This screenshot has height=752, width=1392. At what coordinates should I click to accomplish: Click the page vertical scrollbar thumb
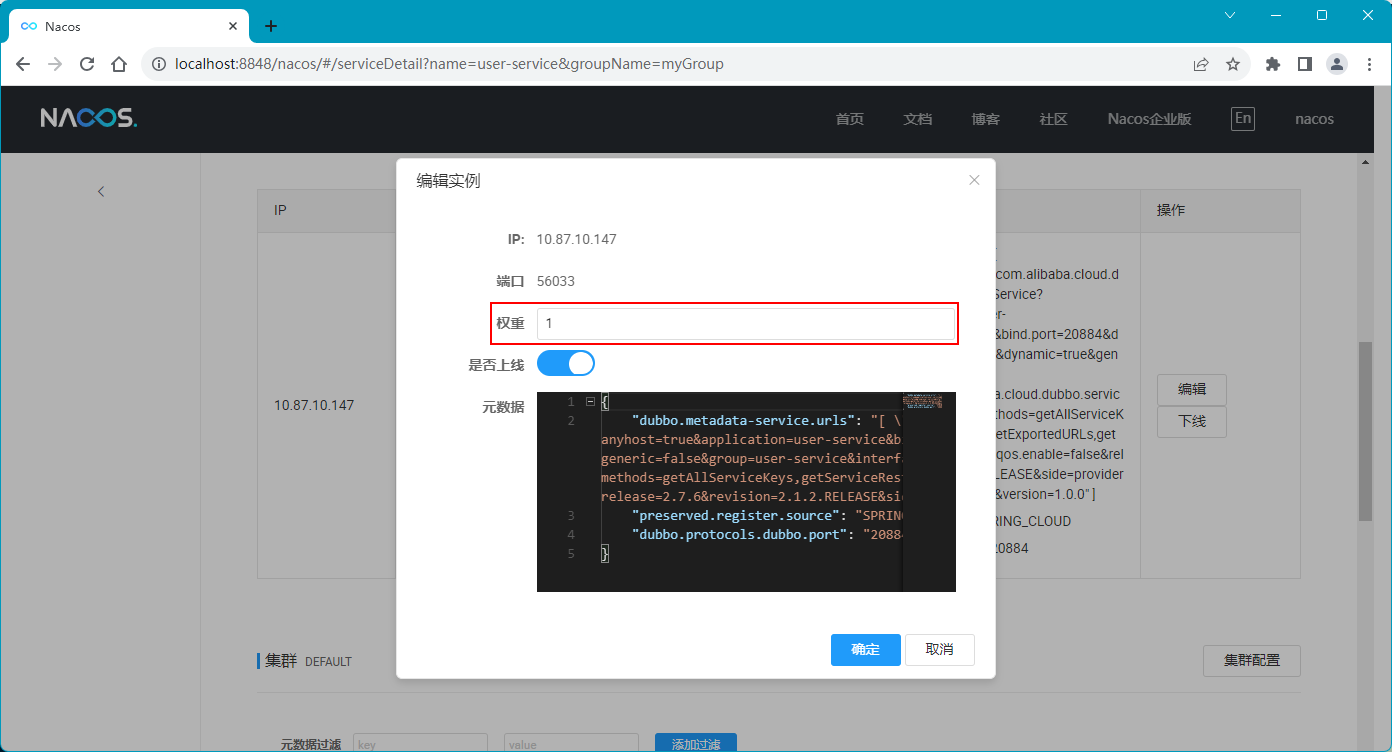(1365, 430)
